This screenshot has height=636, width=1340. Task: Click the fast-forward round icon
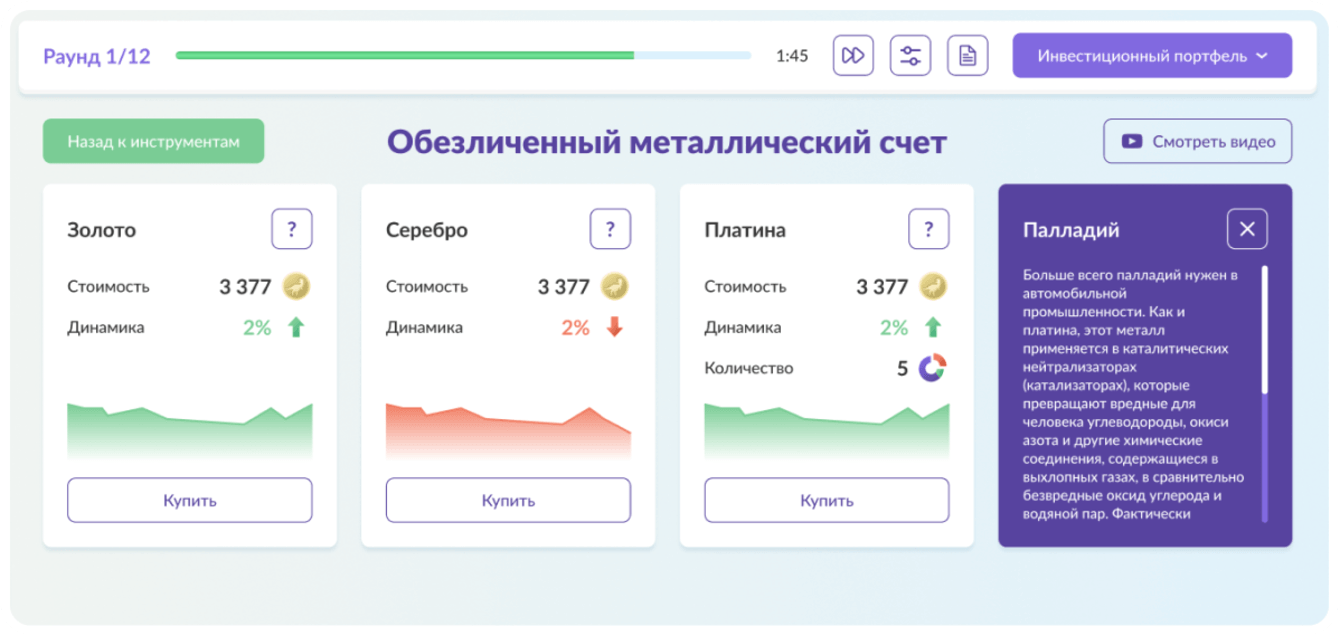coord(853,56)
